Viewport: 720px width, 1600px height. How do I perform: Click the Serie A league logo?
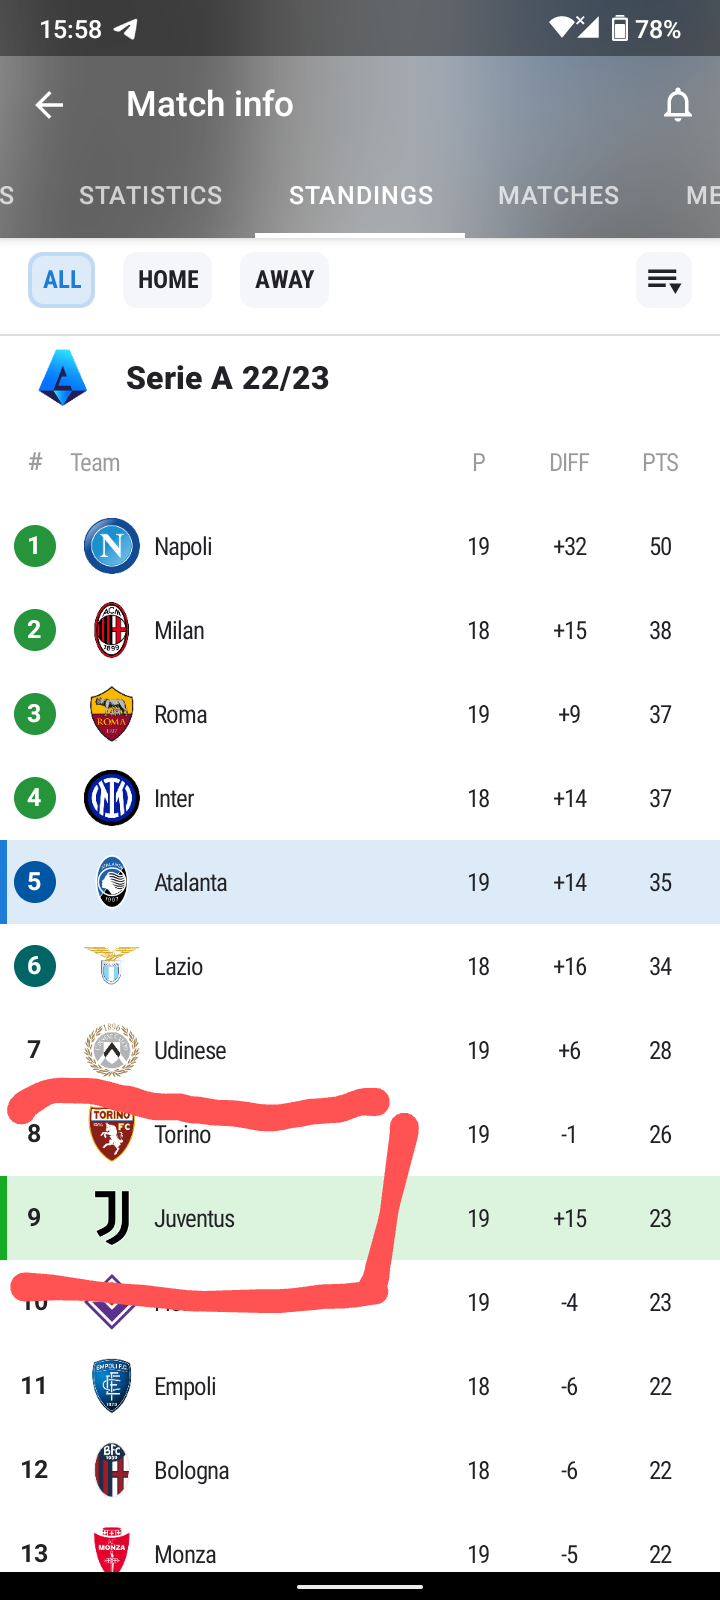[x=63, y=378]
